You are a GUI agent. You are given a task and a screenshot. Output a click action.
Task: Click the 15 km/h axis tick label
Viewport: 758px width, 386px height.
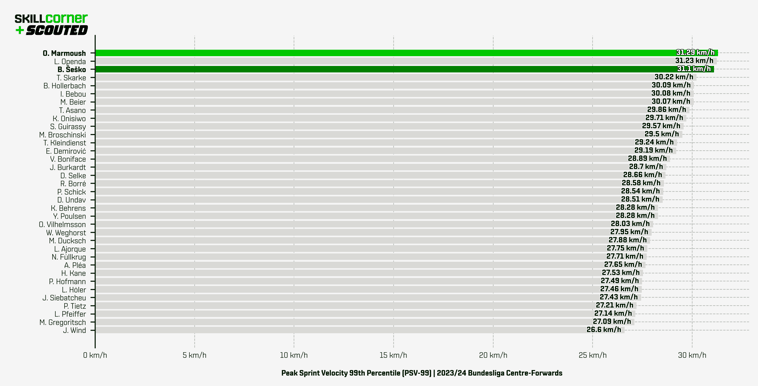pyautogui.click(x=394, y=356)
